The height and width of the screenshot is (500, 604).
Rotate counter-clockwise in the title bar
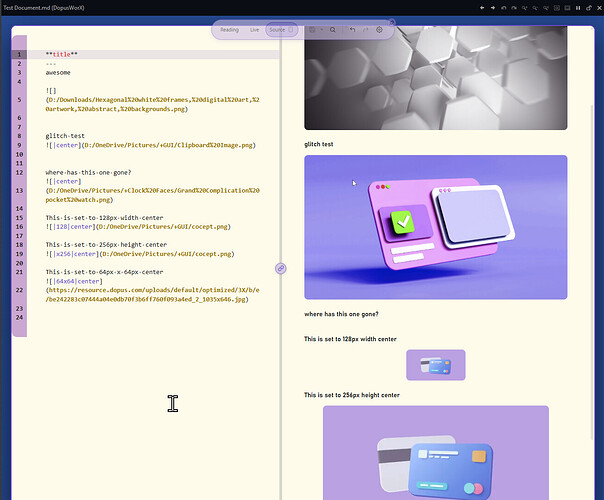pyautogui.click(x=503, y=8)
